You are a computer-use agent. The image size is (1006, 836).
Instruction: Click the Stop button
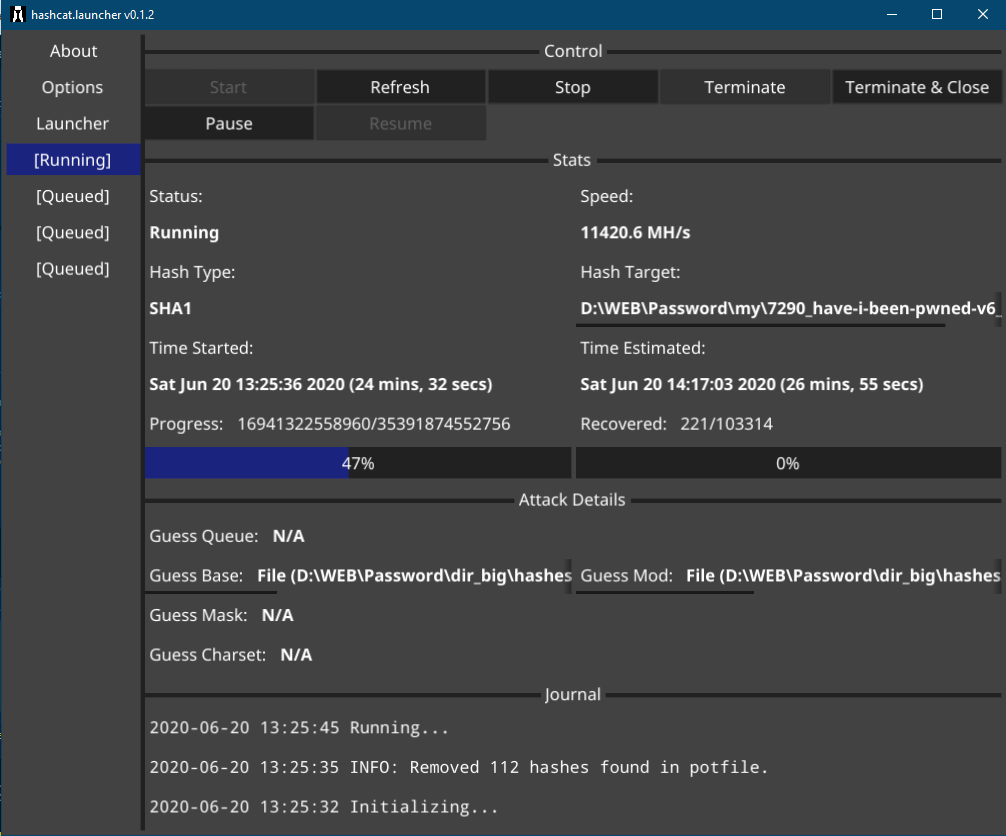tap(572, 87)
